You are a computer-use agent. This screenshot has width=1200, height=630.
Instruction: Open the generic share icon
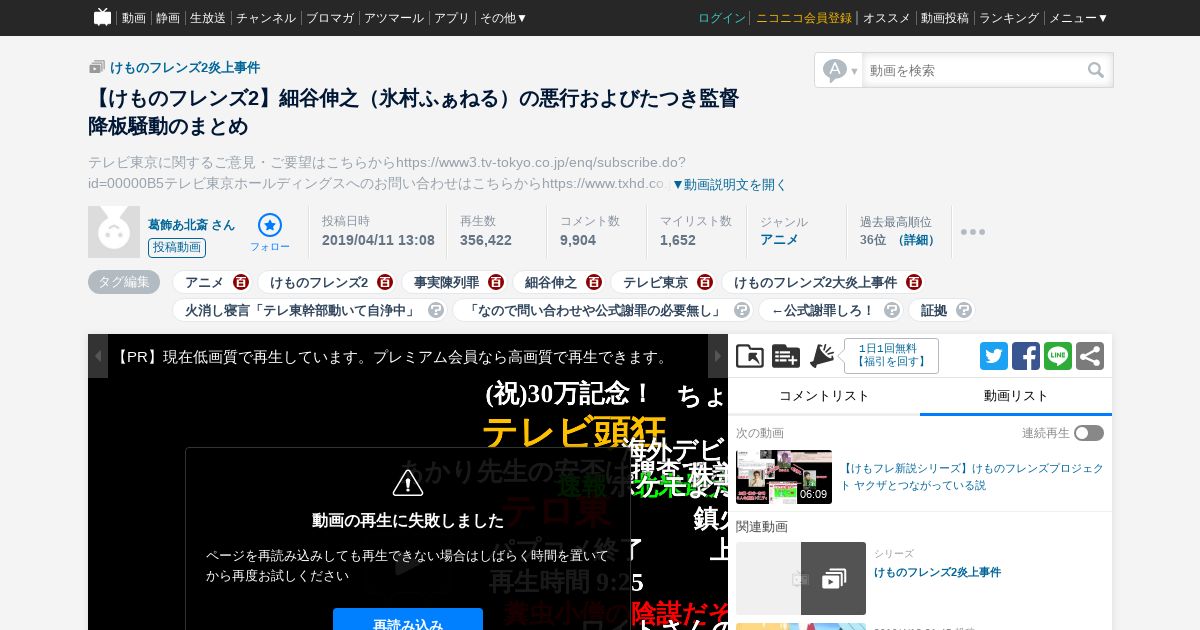pyautogui.click(x=1090, y=356)
